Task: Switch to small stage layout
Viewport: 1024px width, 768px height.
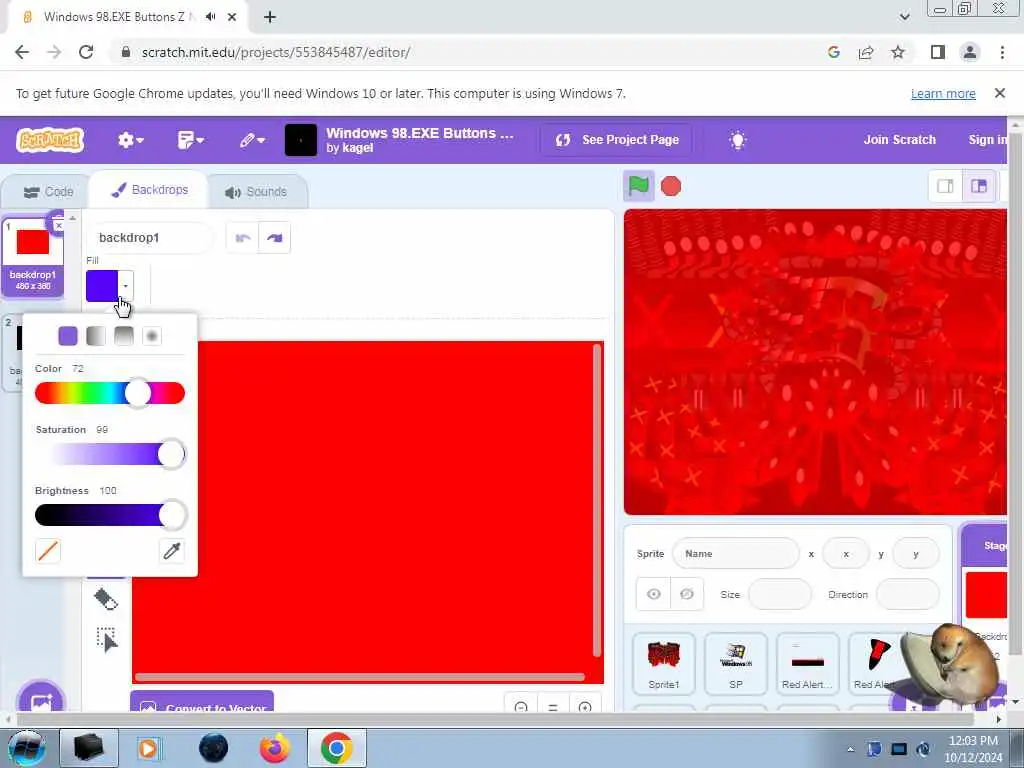Action: click(945, 186)
